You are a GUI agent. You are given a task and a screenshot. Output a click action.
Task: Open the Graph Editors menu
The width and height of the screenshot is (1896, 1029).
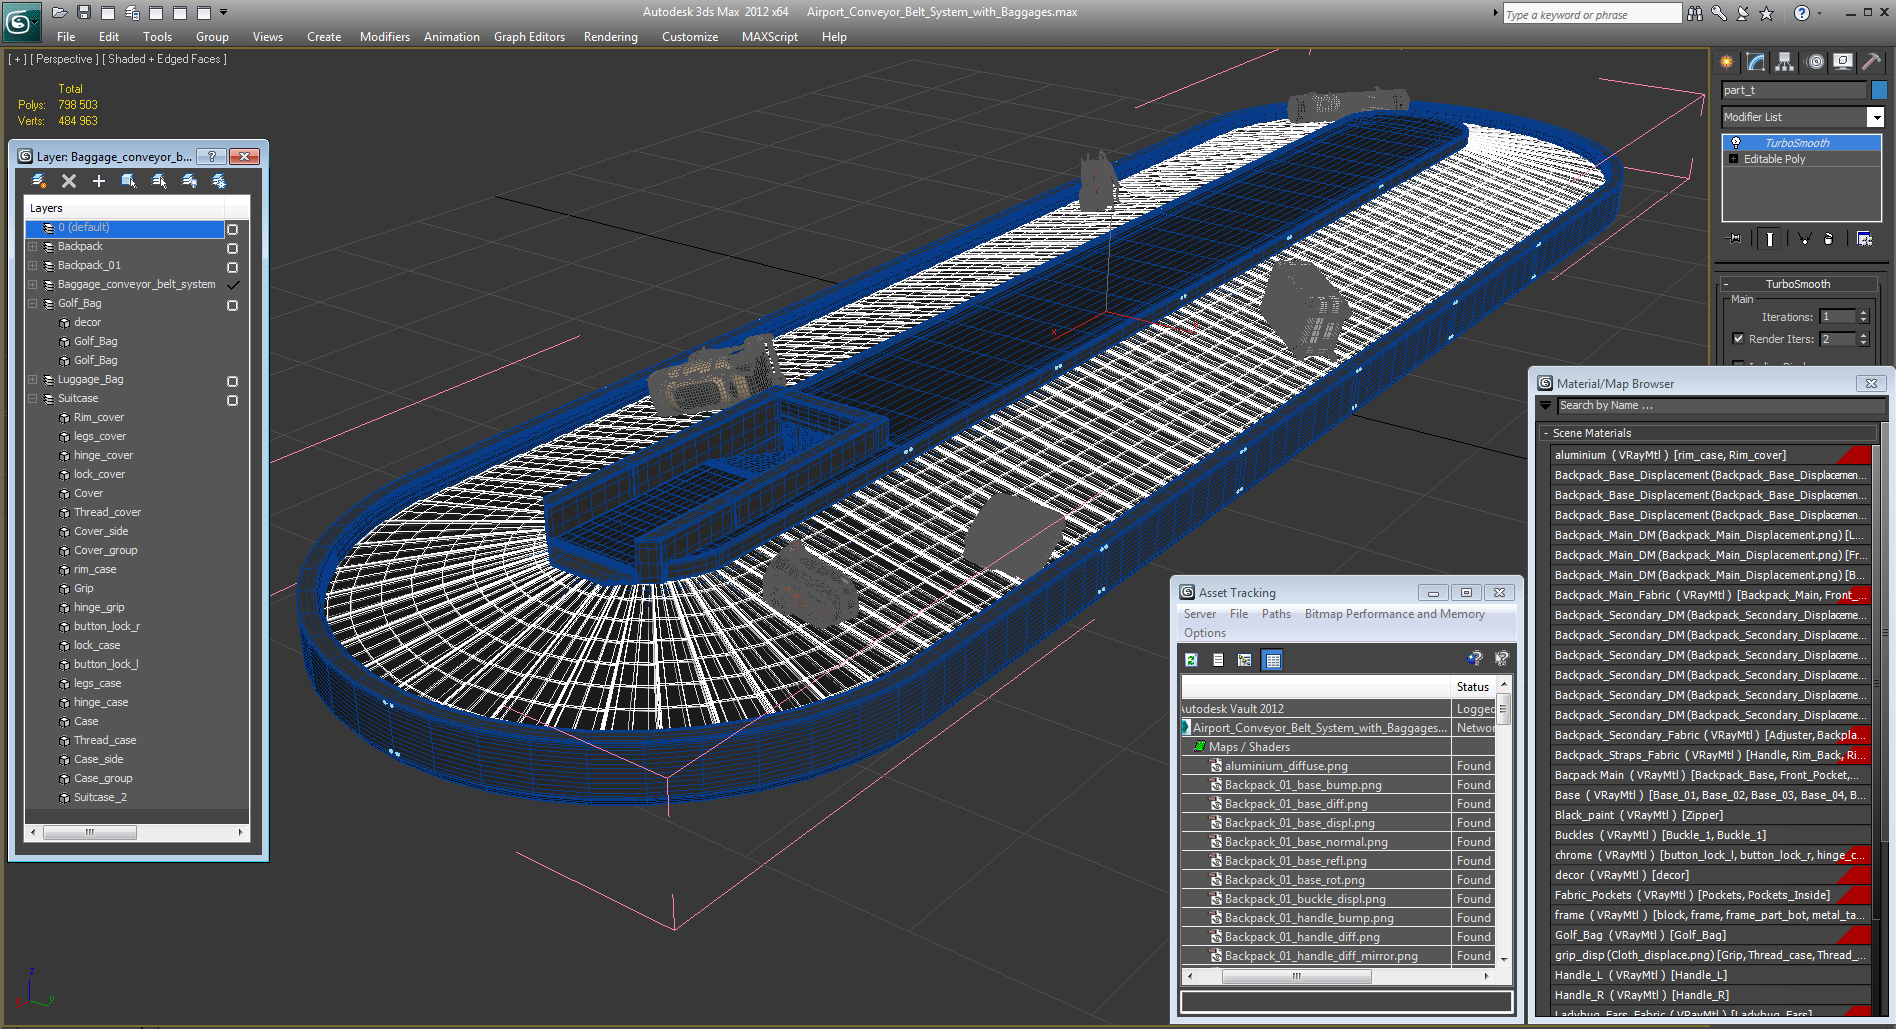[x=529, y=37]
